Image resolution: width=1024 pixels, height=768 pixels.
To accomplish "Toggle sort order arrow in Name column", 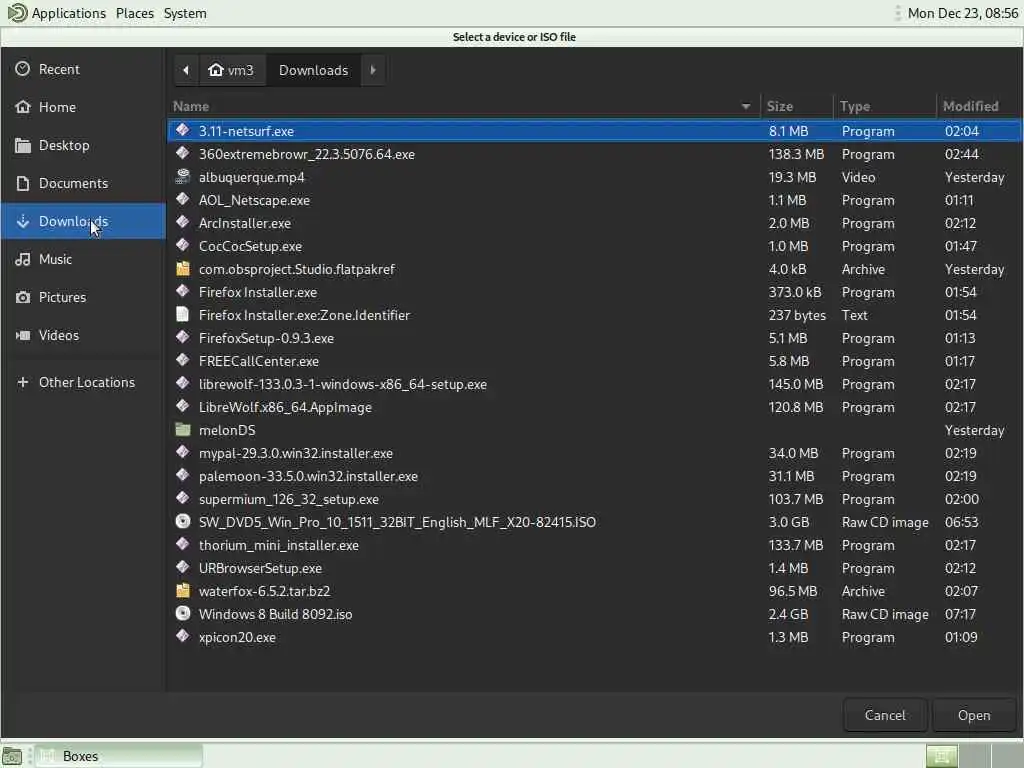I will coord(745,106).
